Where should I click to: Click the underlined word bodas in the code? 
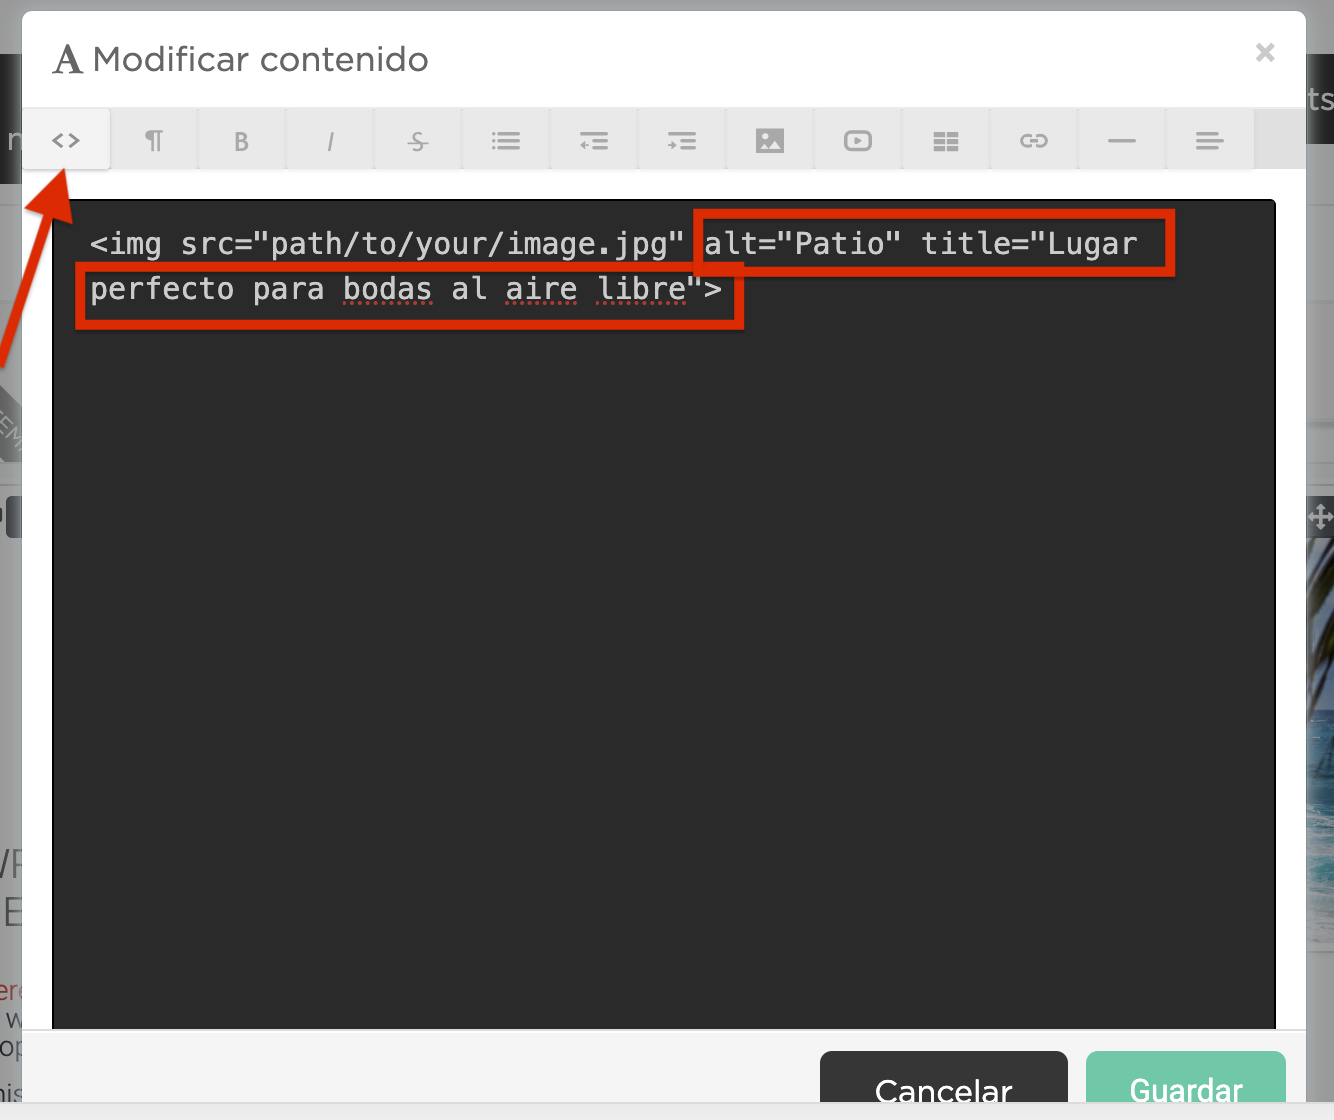tap(387, 289)
